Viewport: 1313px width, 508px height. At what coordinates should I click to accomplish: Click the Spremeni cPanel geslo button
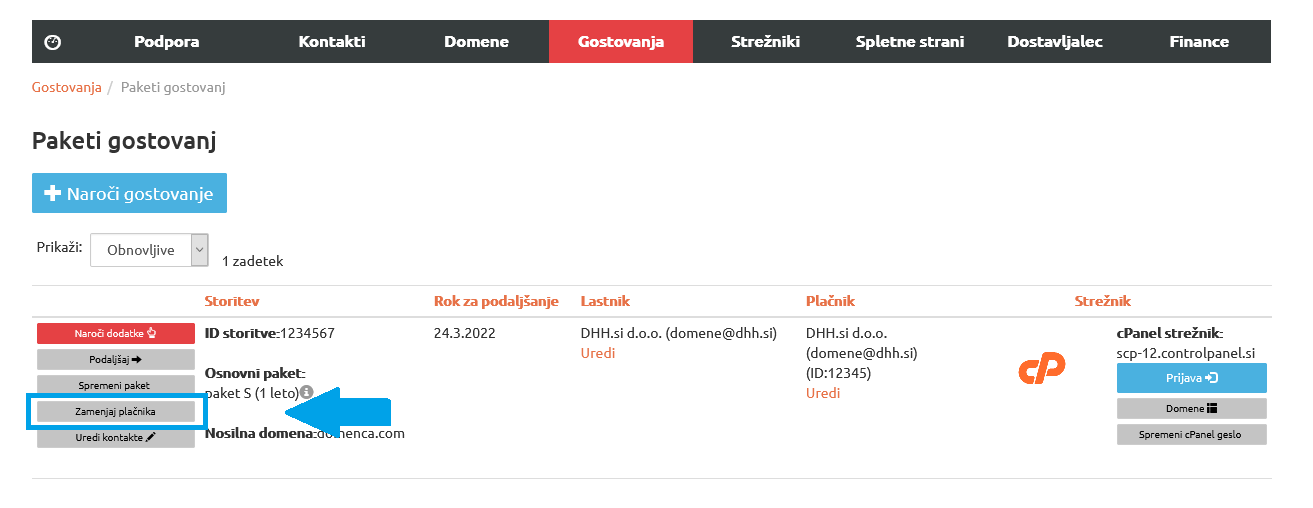1191,435
